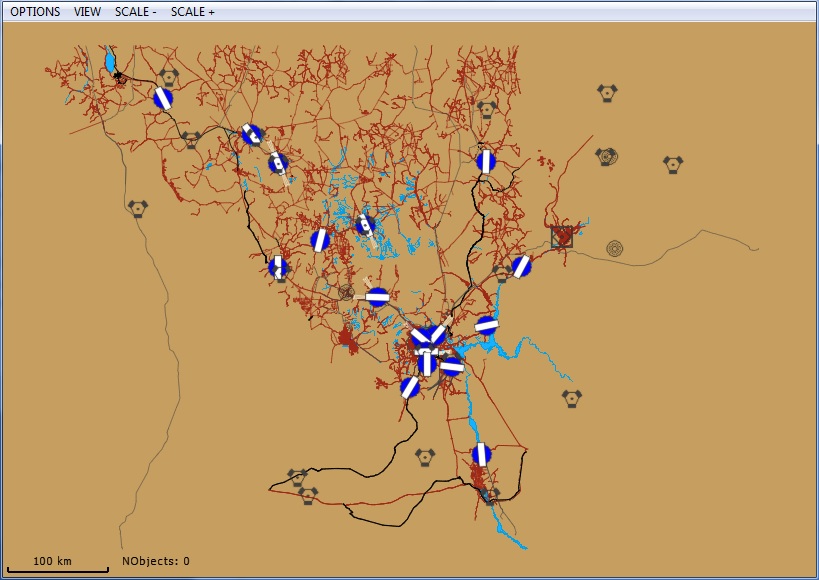Click blue vertical-bar runway marker in the upper right
This screenshot has height=580, width=819.
point(486,161)
